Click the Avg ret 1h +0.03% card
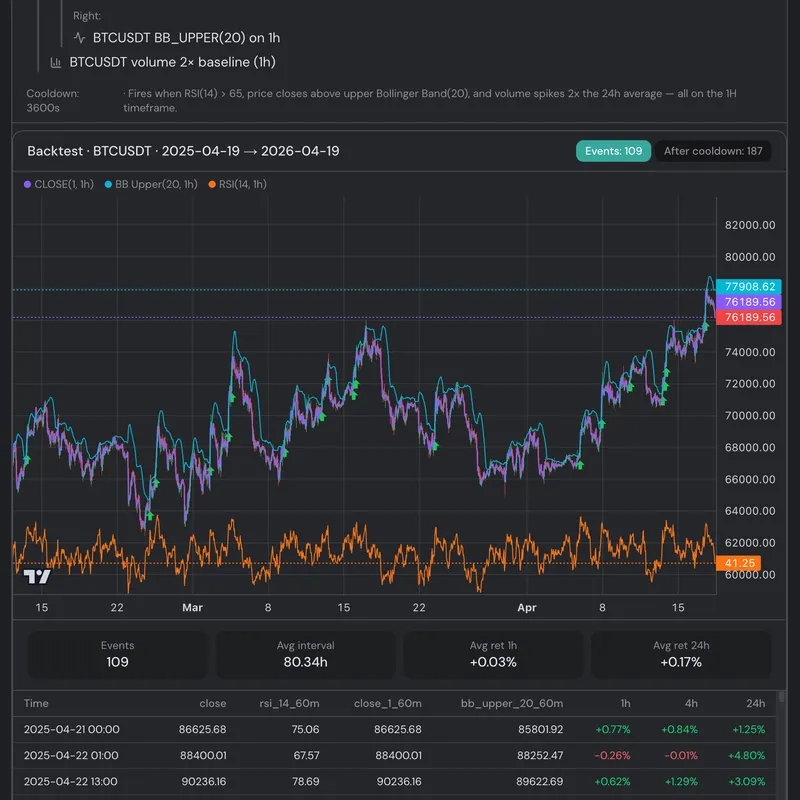Screen dimensions: 800x800 pos(493,655)
